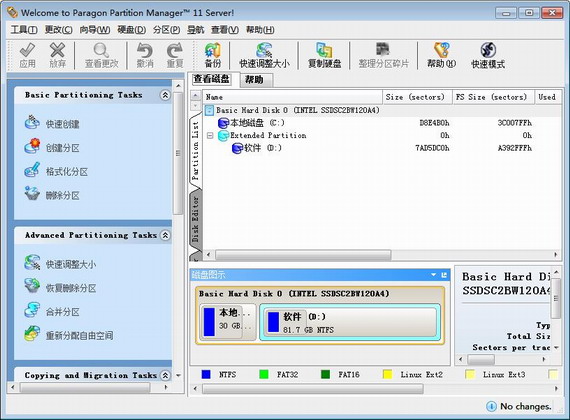Select 软件 (D:) 81.7 GB block in disk map
This screenshot has width=570, height=420.
point(350,322)
